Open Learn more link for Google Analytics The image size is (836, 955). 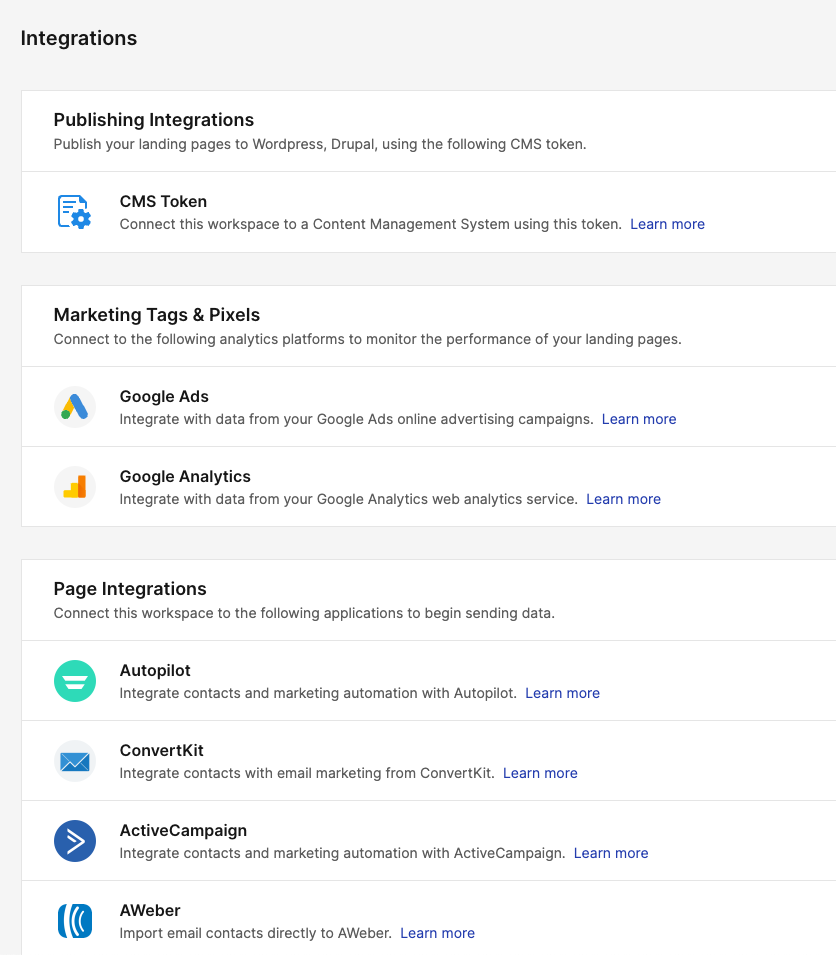pos(623,499)
